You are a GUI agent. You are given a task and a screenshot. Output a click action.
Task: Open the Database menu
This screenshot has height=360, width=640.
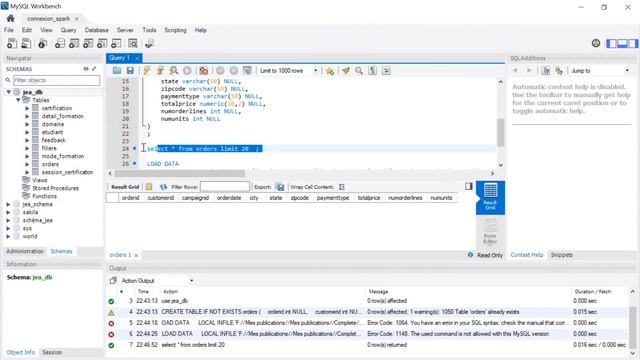[x=96, y=30]
